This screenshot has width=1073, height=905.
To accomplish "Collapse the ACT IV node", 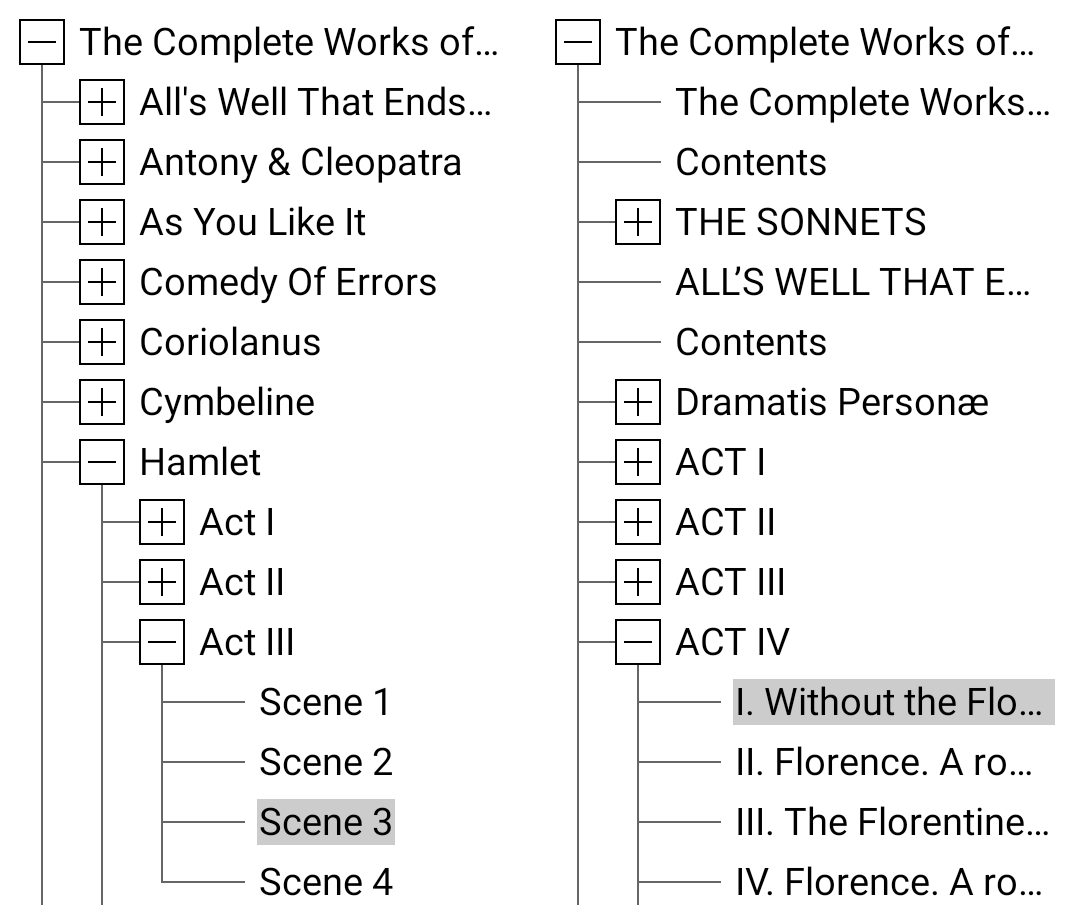I will (637, 642).
